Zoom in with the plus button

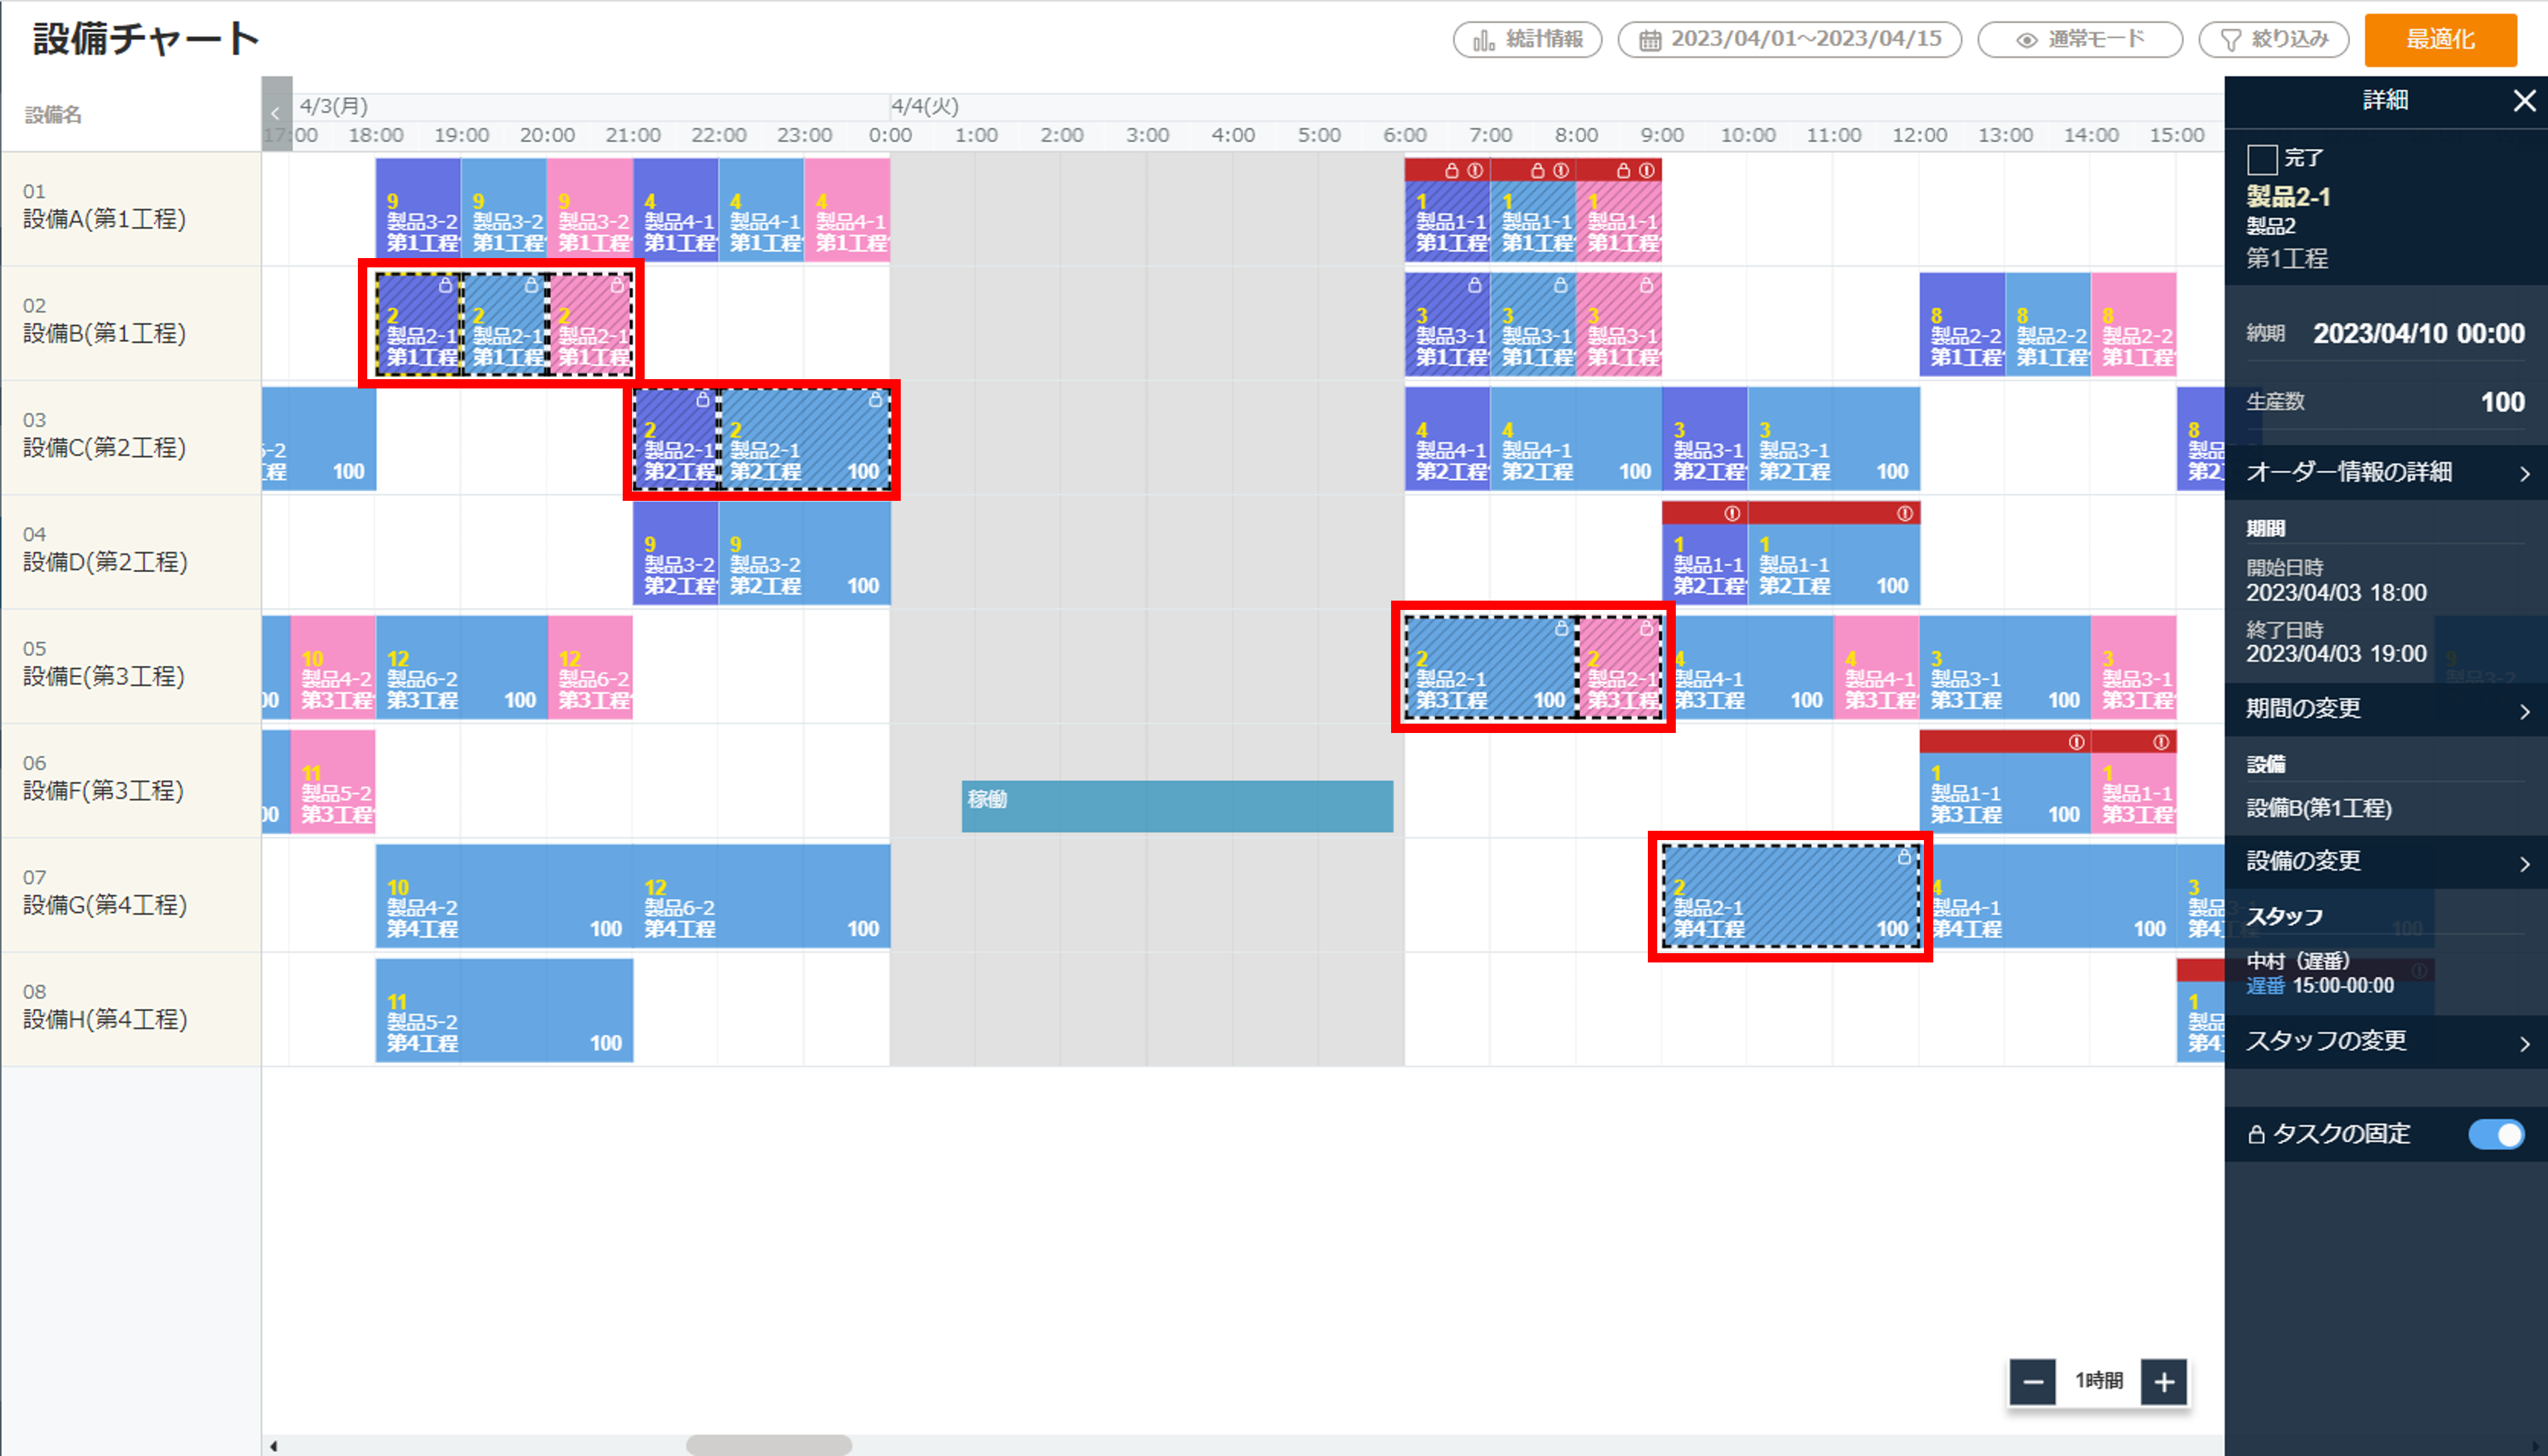tap(2164, 1382)
